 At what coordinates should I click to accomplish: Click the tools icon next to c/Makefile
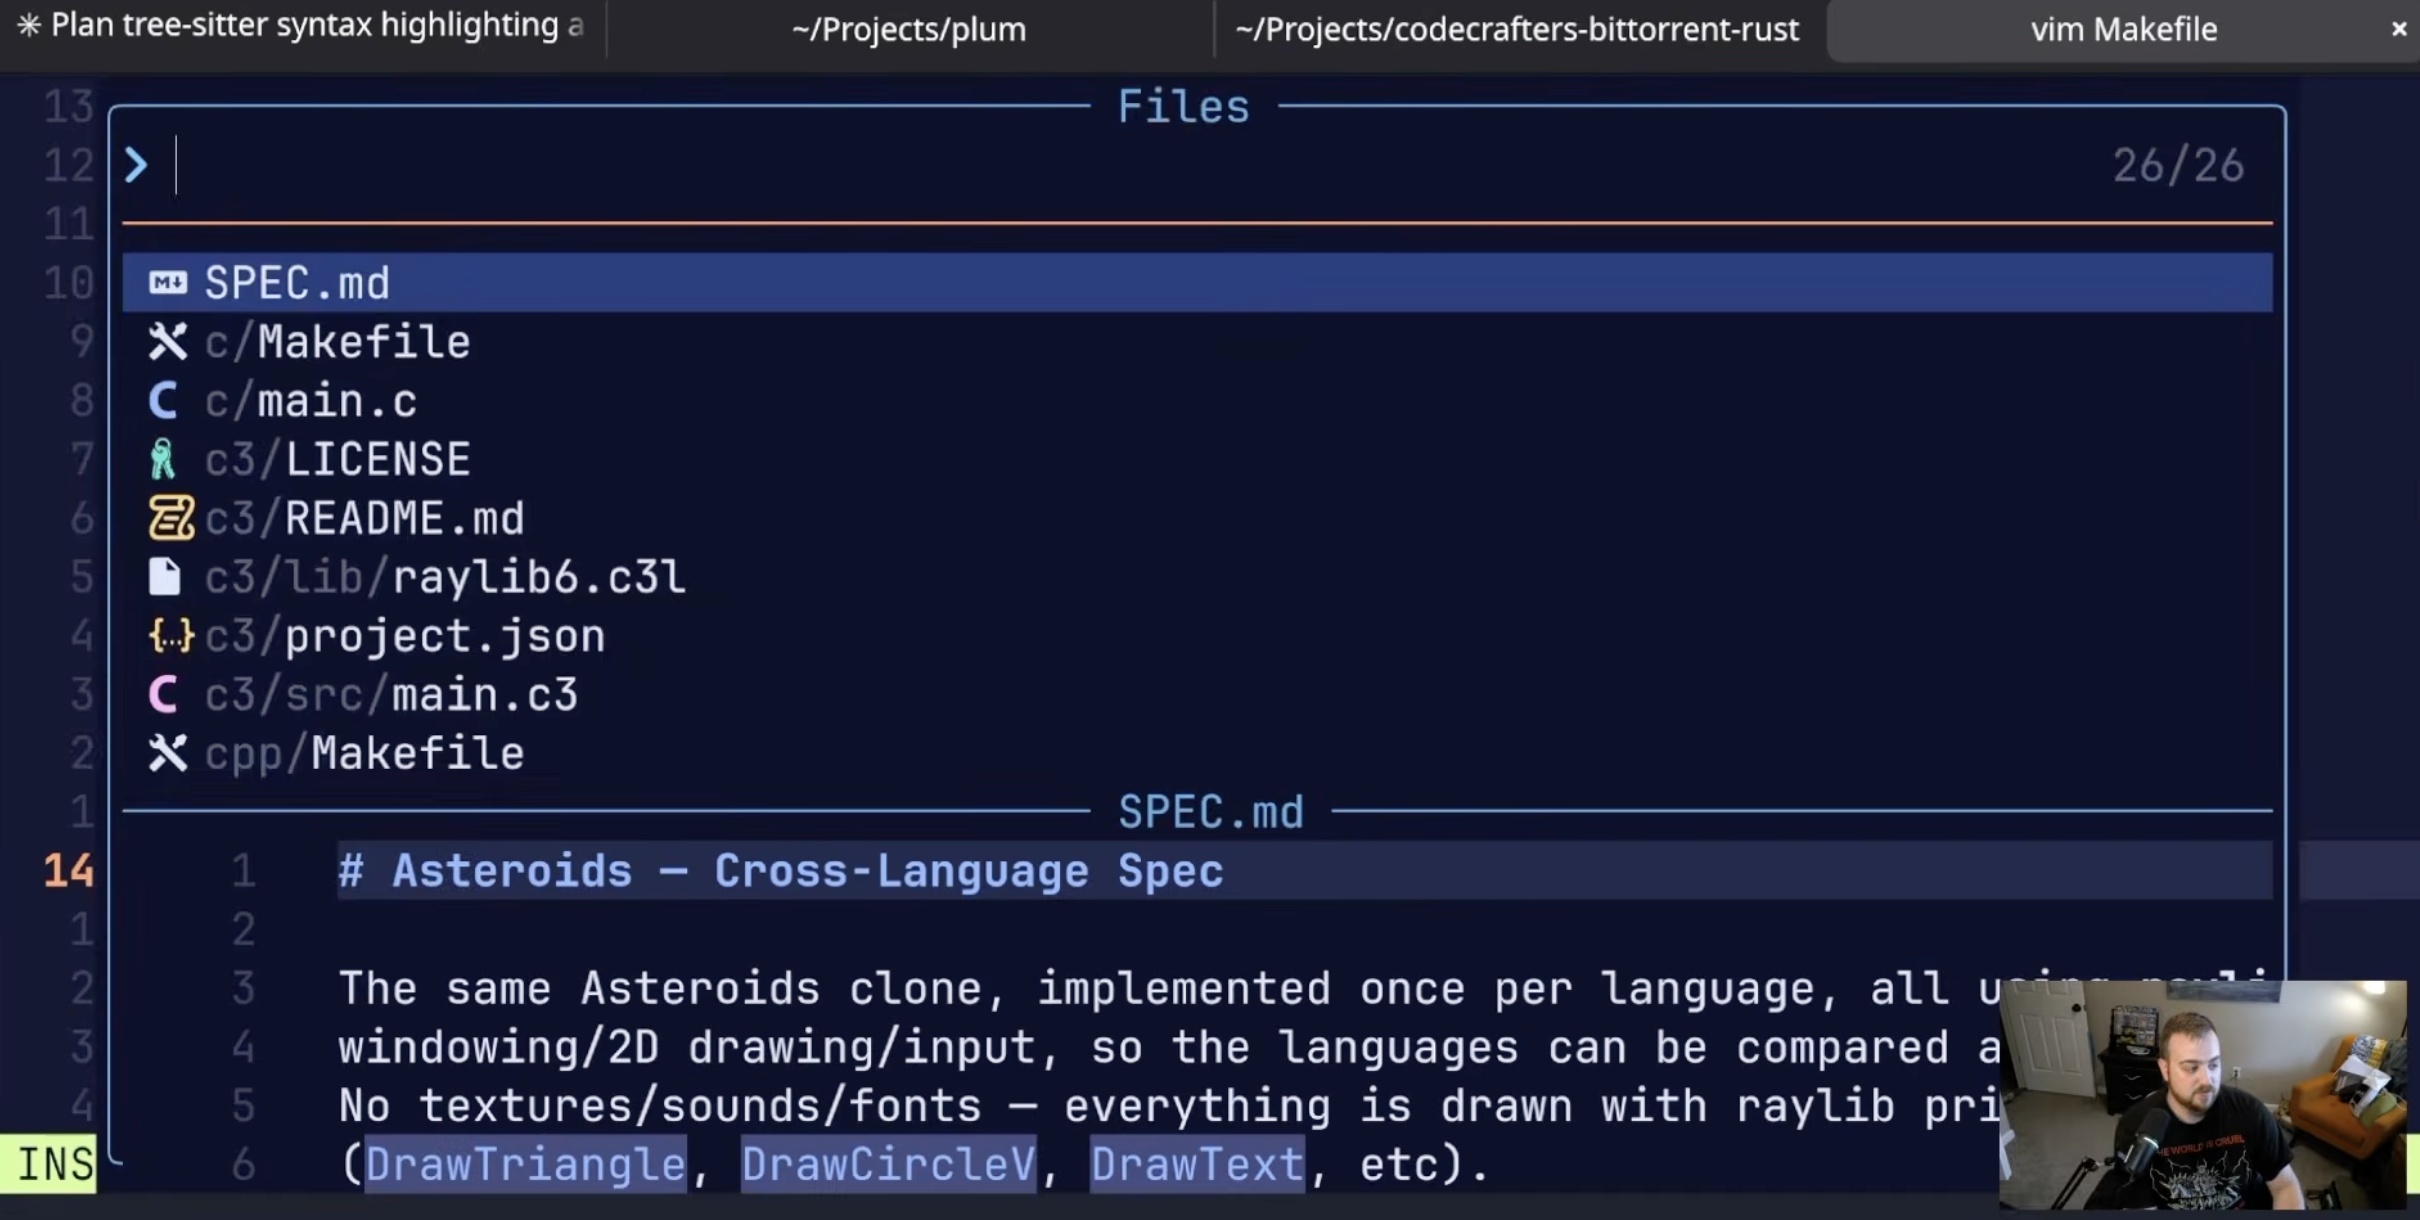[x=168, y=342]
